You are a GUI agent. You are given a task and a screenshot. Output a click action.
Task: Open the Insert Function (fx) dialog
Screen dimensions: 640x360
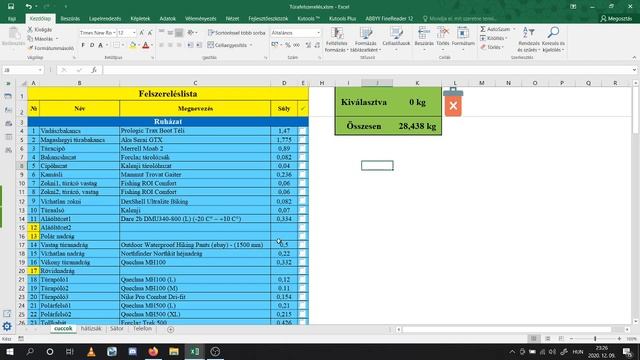click(x=93, y=70)
